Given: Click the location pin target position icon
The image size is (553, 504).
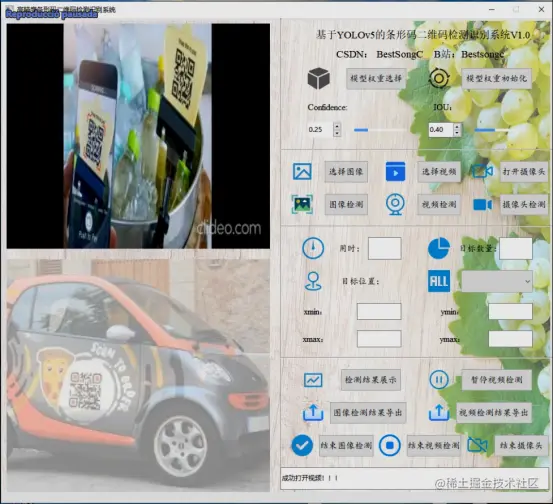Looking at the screenshot, I should [313, 281].
